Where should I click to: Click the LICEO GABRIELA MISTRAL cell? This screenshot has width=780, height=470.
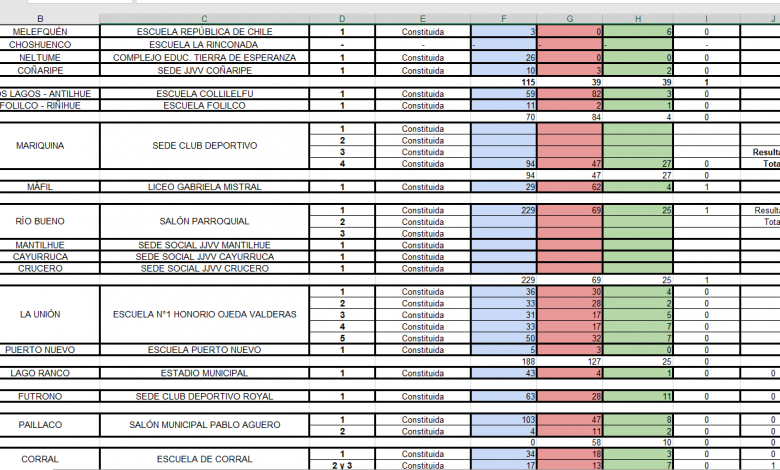pos(204,187)
